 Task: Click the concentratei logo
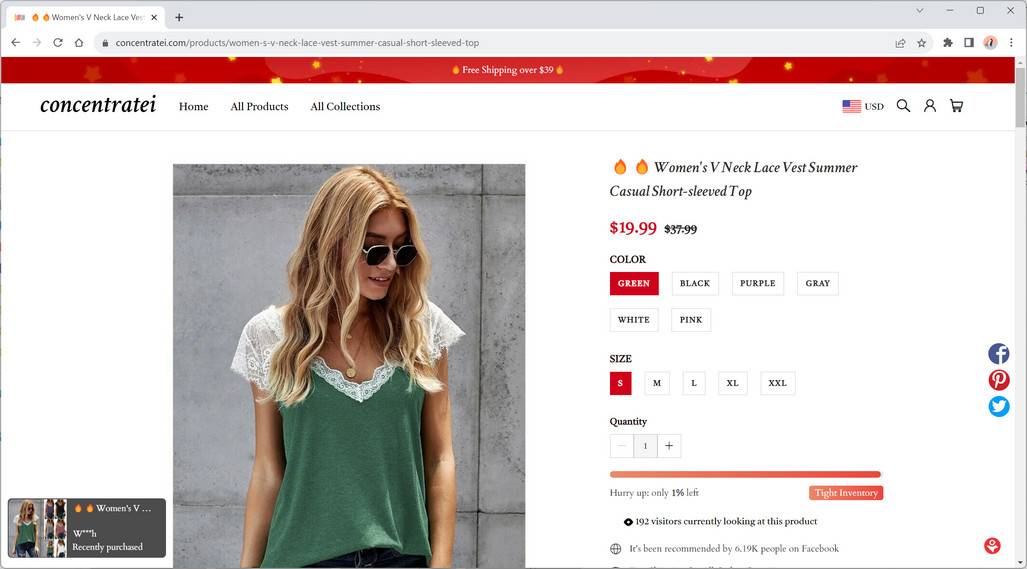click(98, 105)
